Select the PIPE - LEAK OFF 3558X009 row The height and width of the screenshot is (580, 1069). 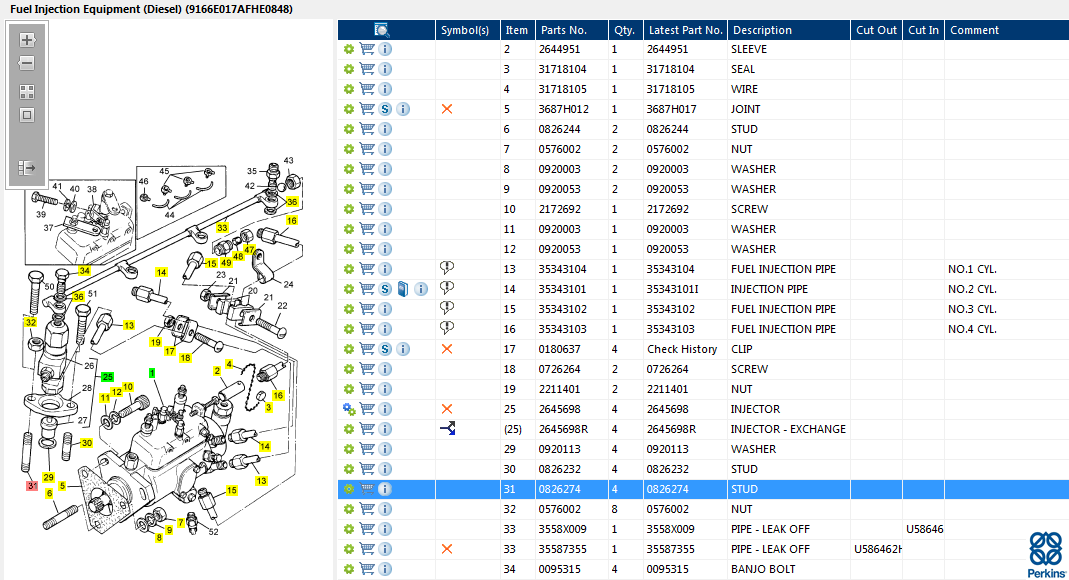(703, 529)
